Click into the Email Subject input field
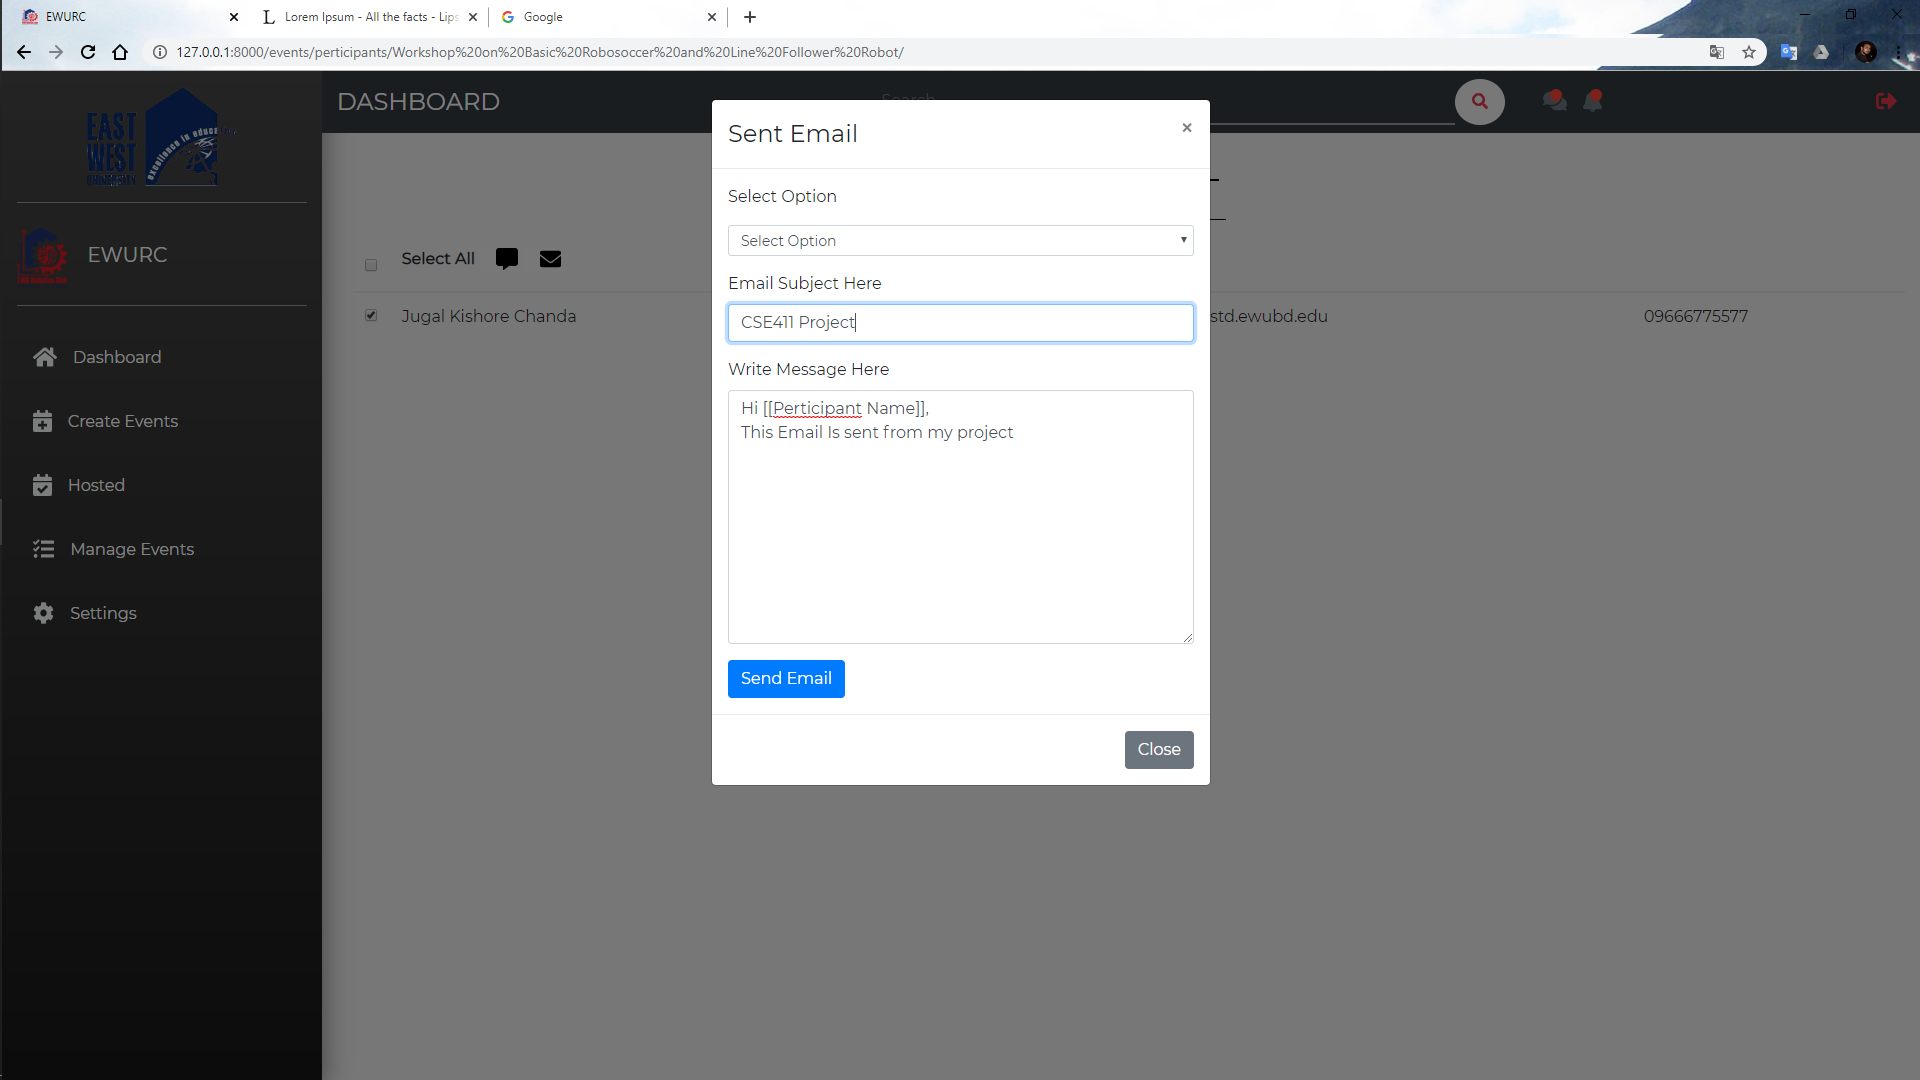1920x1080 pixels. tap(960, 323)
